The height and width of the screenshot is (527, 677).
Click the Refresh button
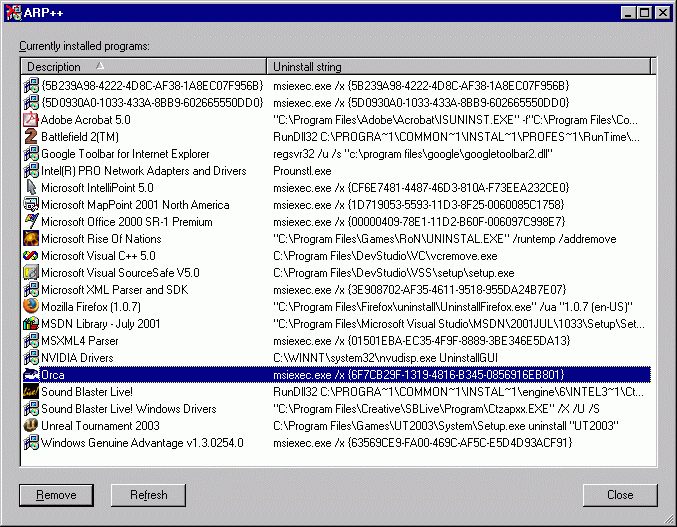tap(149, 495)
